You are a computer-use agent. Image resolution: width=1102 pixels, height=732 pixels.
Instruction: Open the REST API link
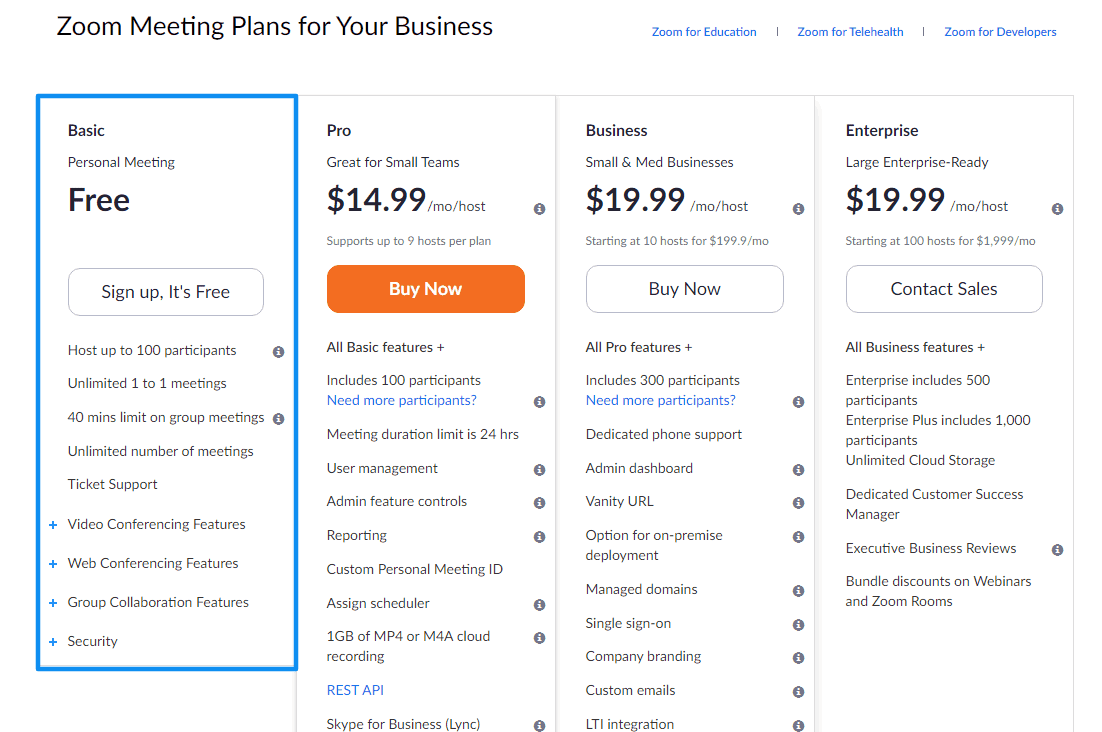point(355,690)
